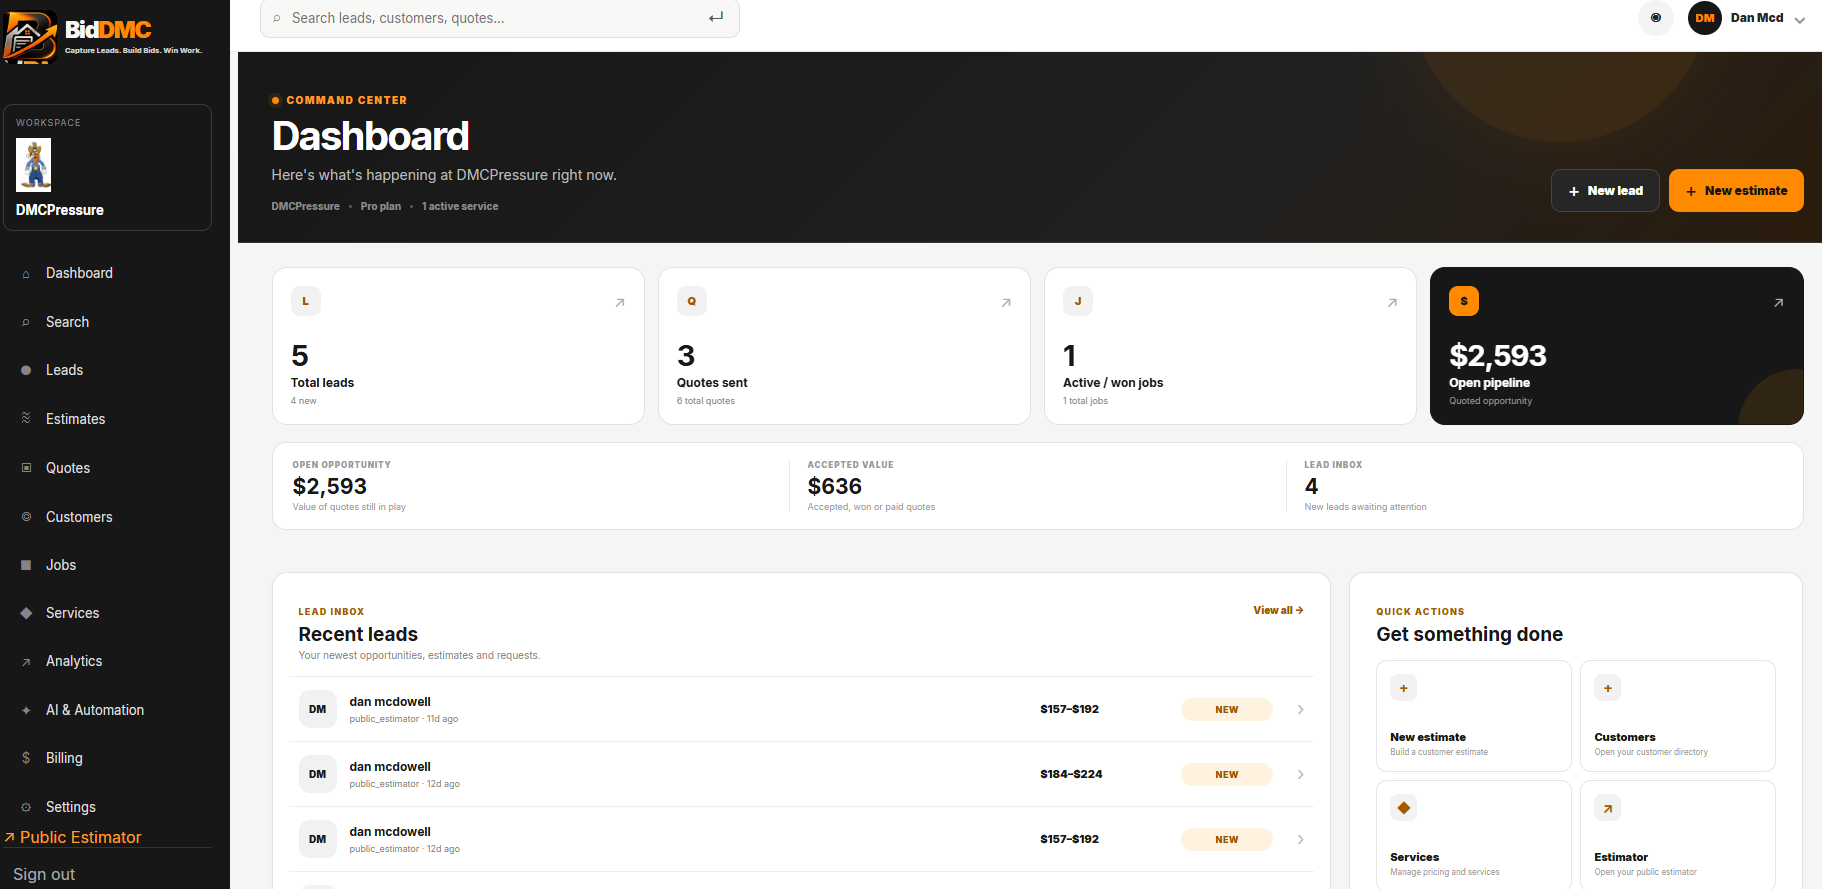Click View all in Recent leads
The image size is (1822, 889).
point(1278,610)
